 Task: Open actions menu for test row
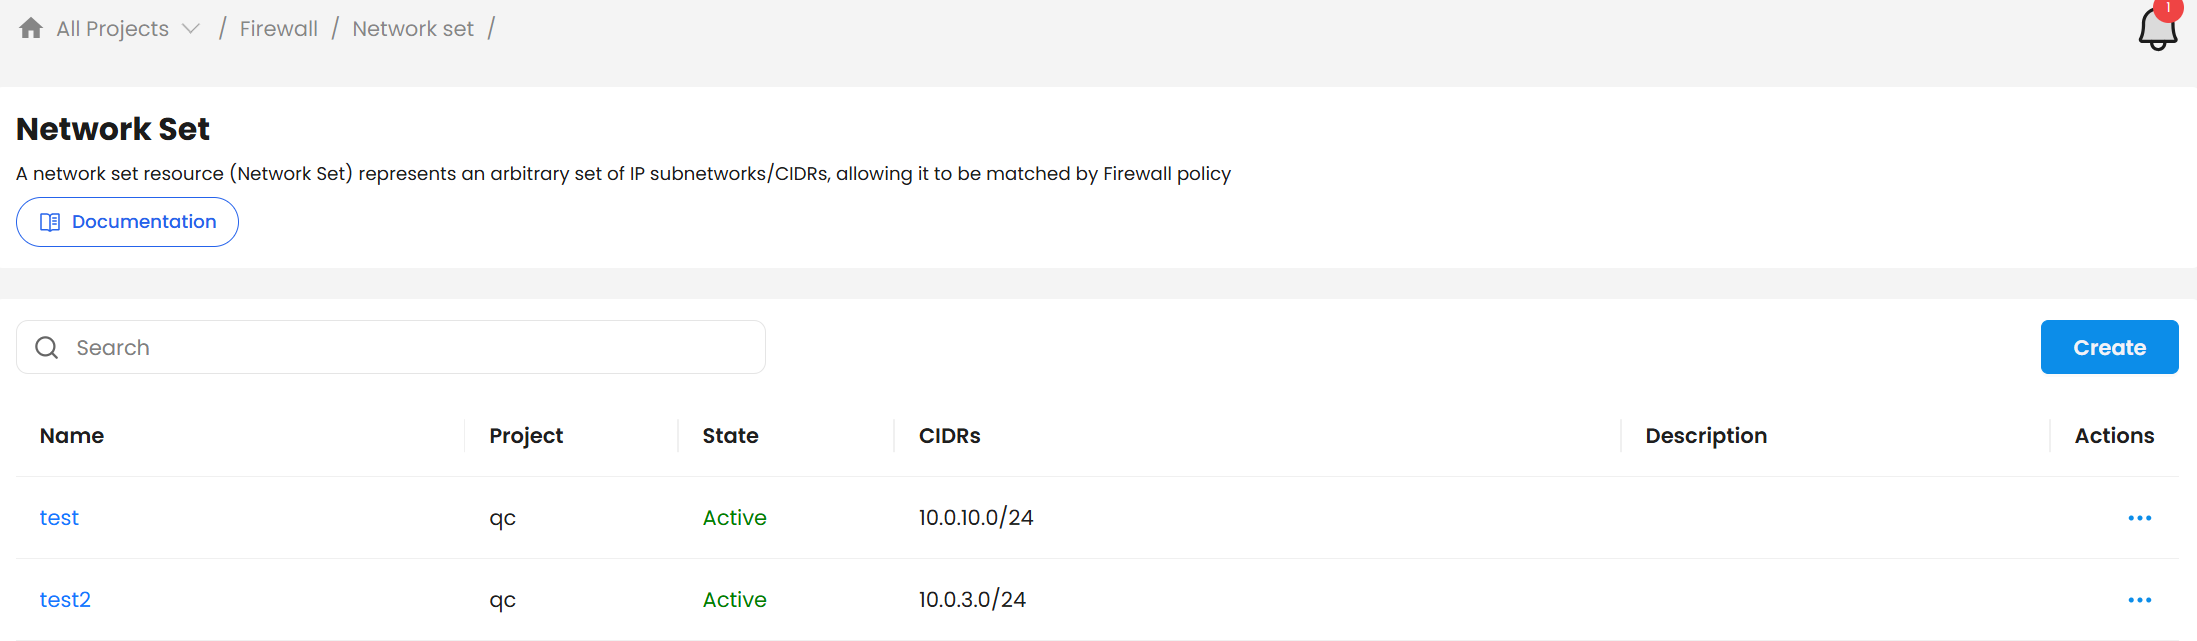[x=2139, y=518]
